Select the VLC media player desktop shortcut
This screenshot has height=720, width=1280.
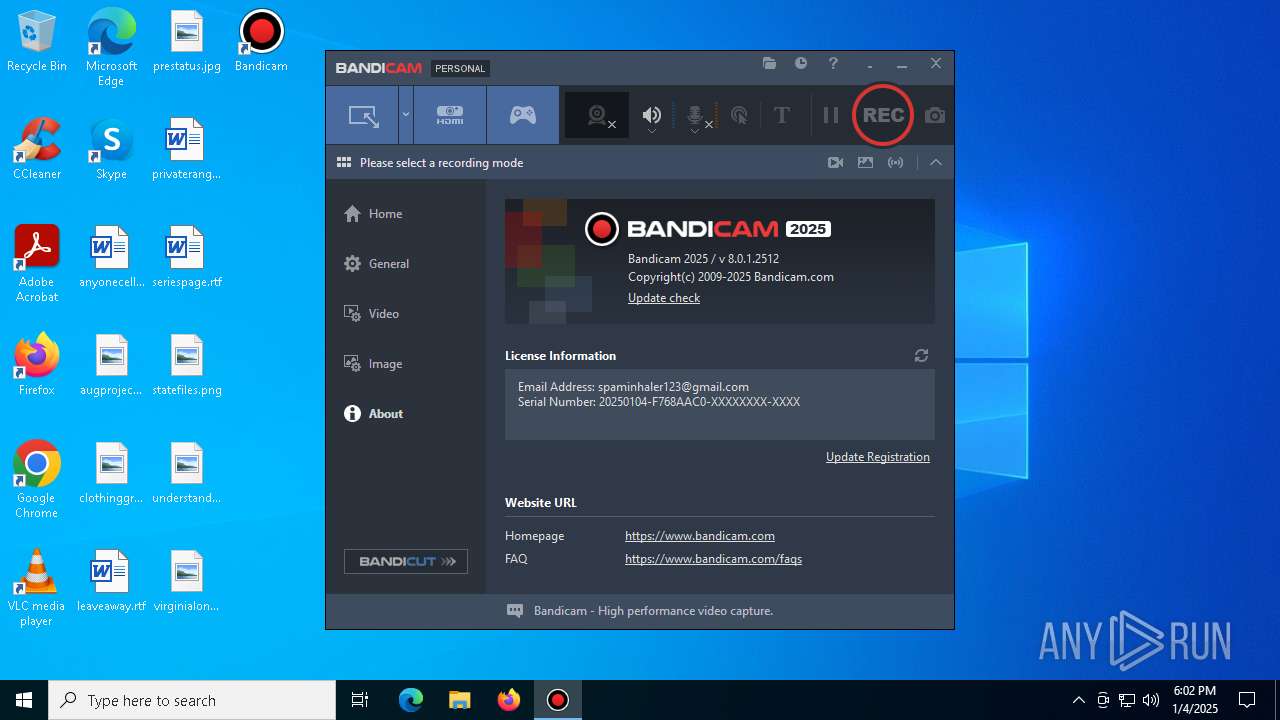pyautogui.click(x=37, y=588)
